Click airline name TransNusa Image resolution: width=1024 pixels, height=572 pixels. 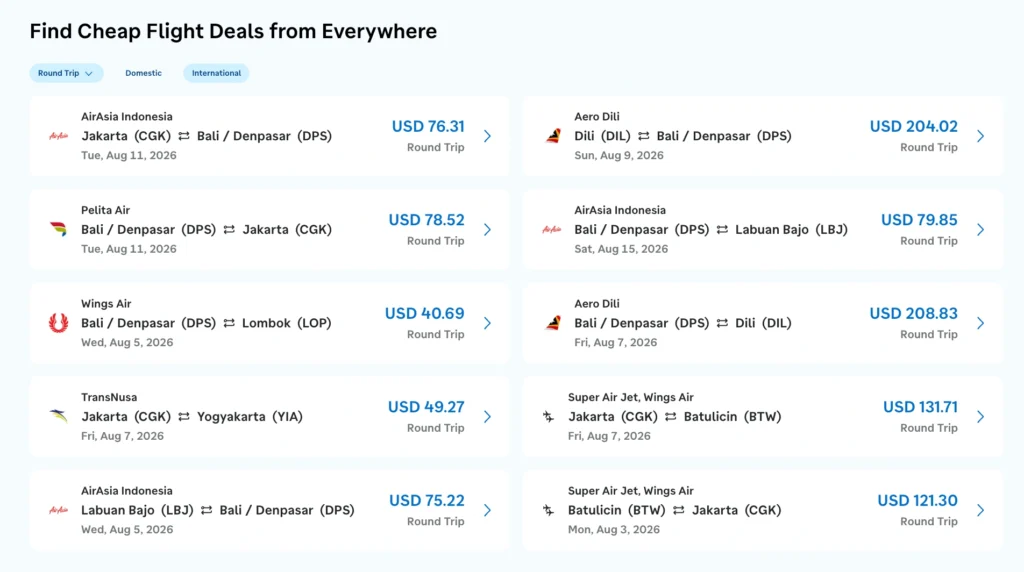coord(109,397)
